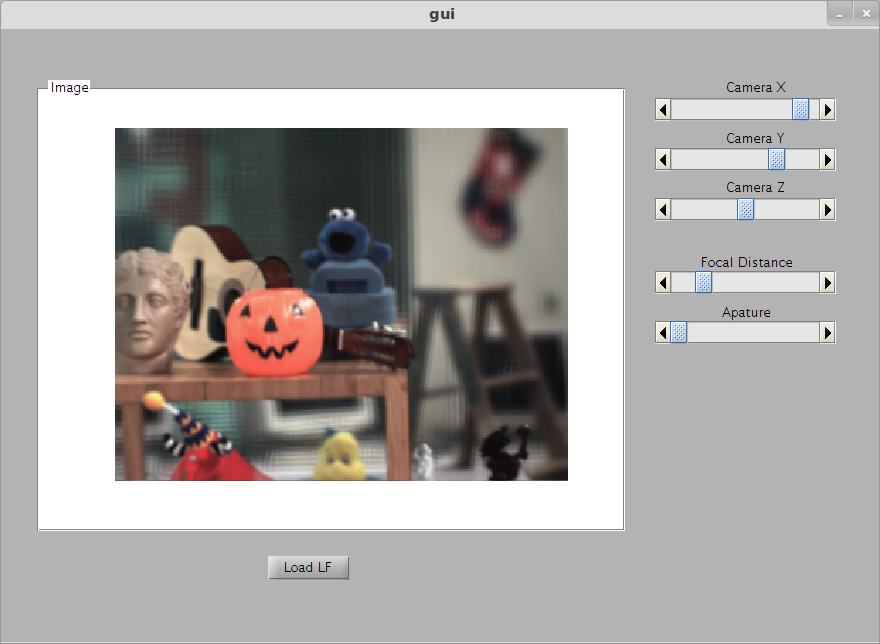This screenshot has height=644, width=880.
Task: Click the Apature label
Action: [746, 313]
